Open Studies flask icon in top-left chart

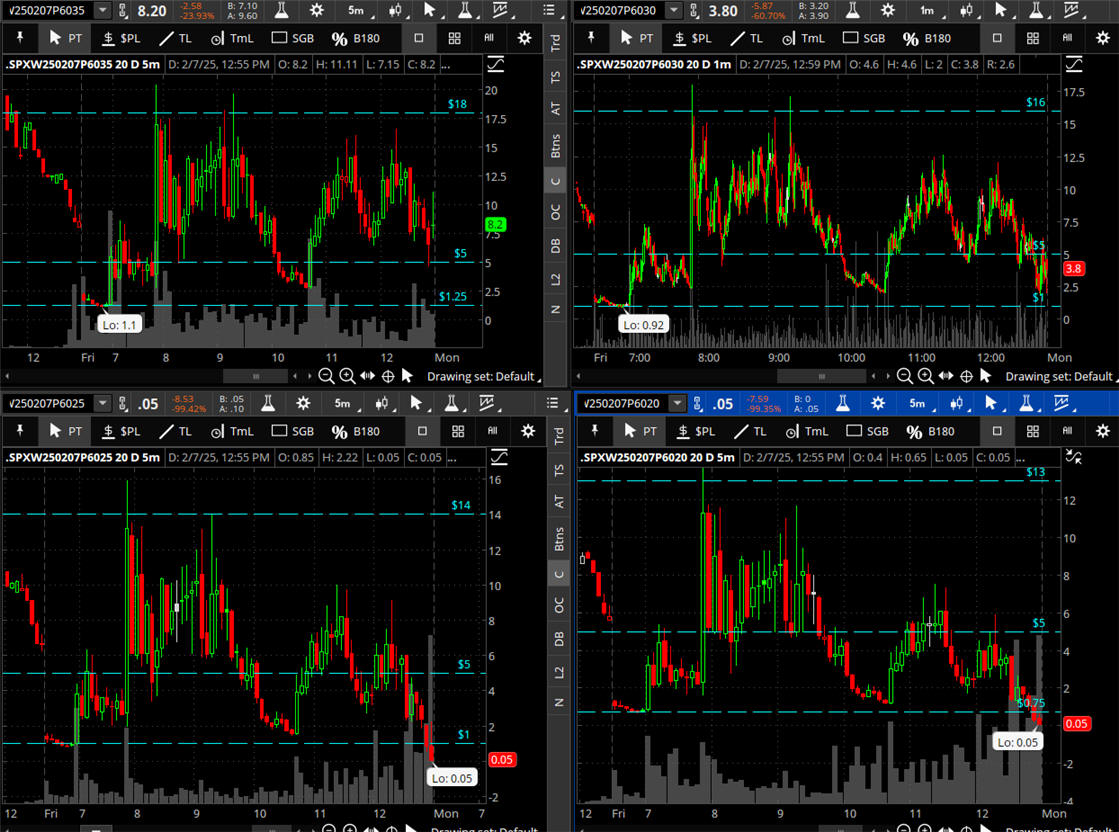pos(285,11)
